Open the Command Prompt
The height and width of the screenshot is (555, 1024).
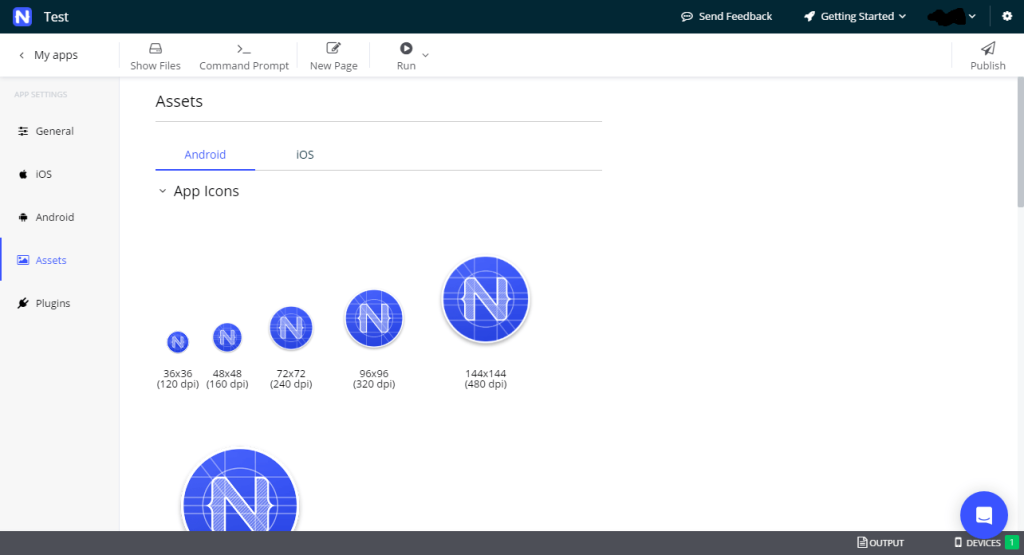click(x=244, y=56)
